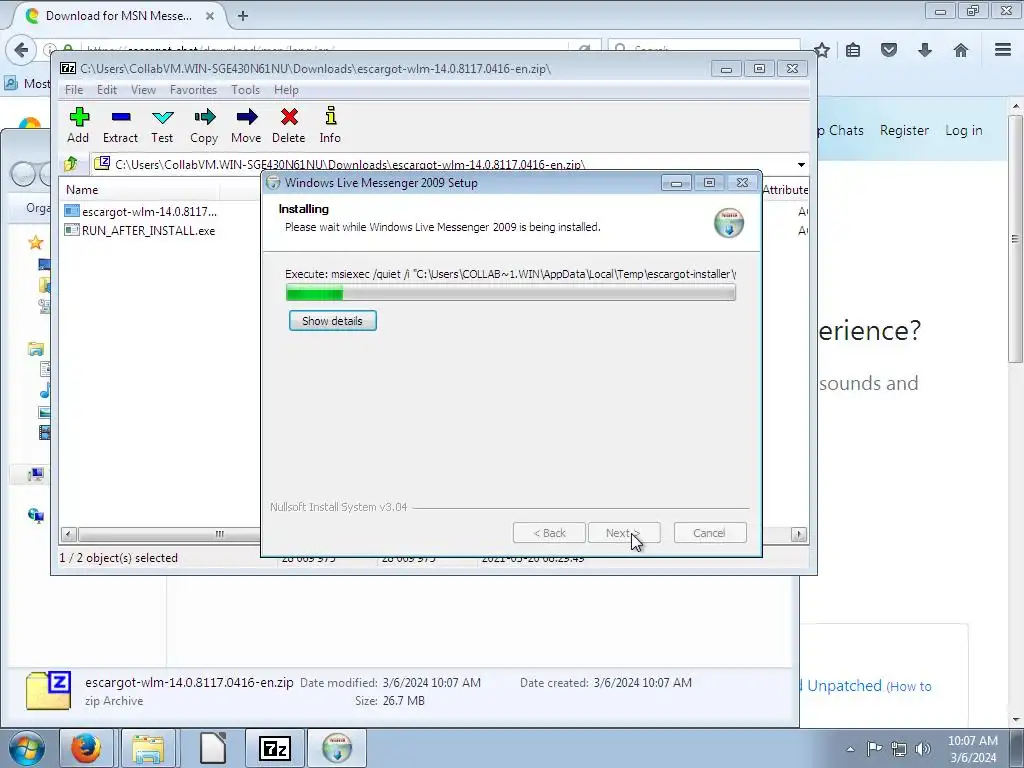Expand the 7-Zip address path dropdown
1024x768 pixels.
[x=801, y=165]
